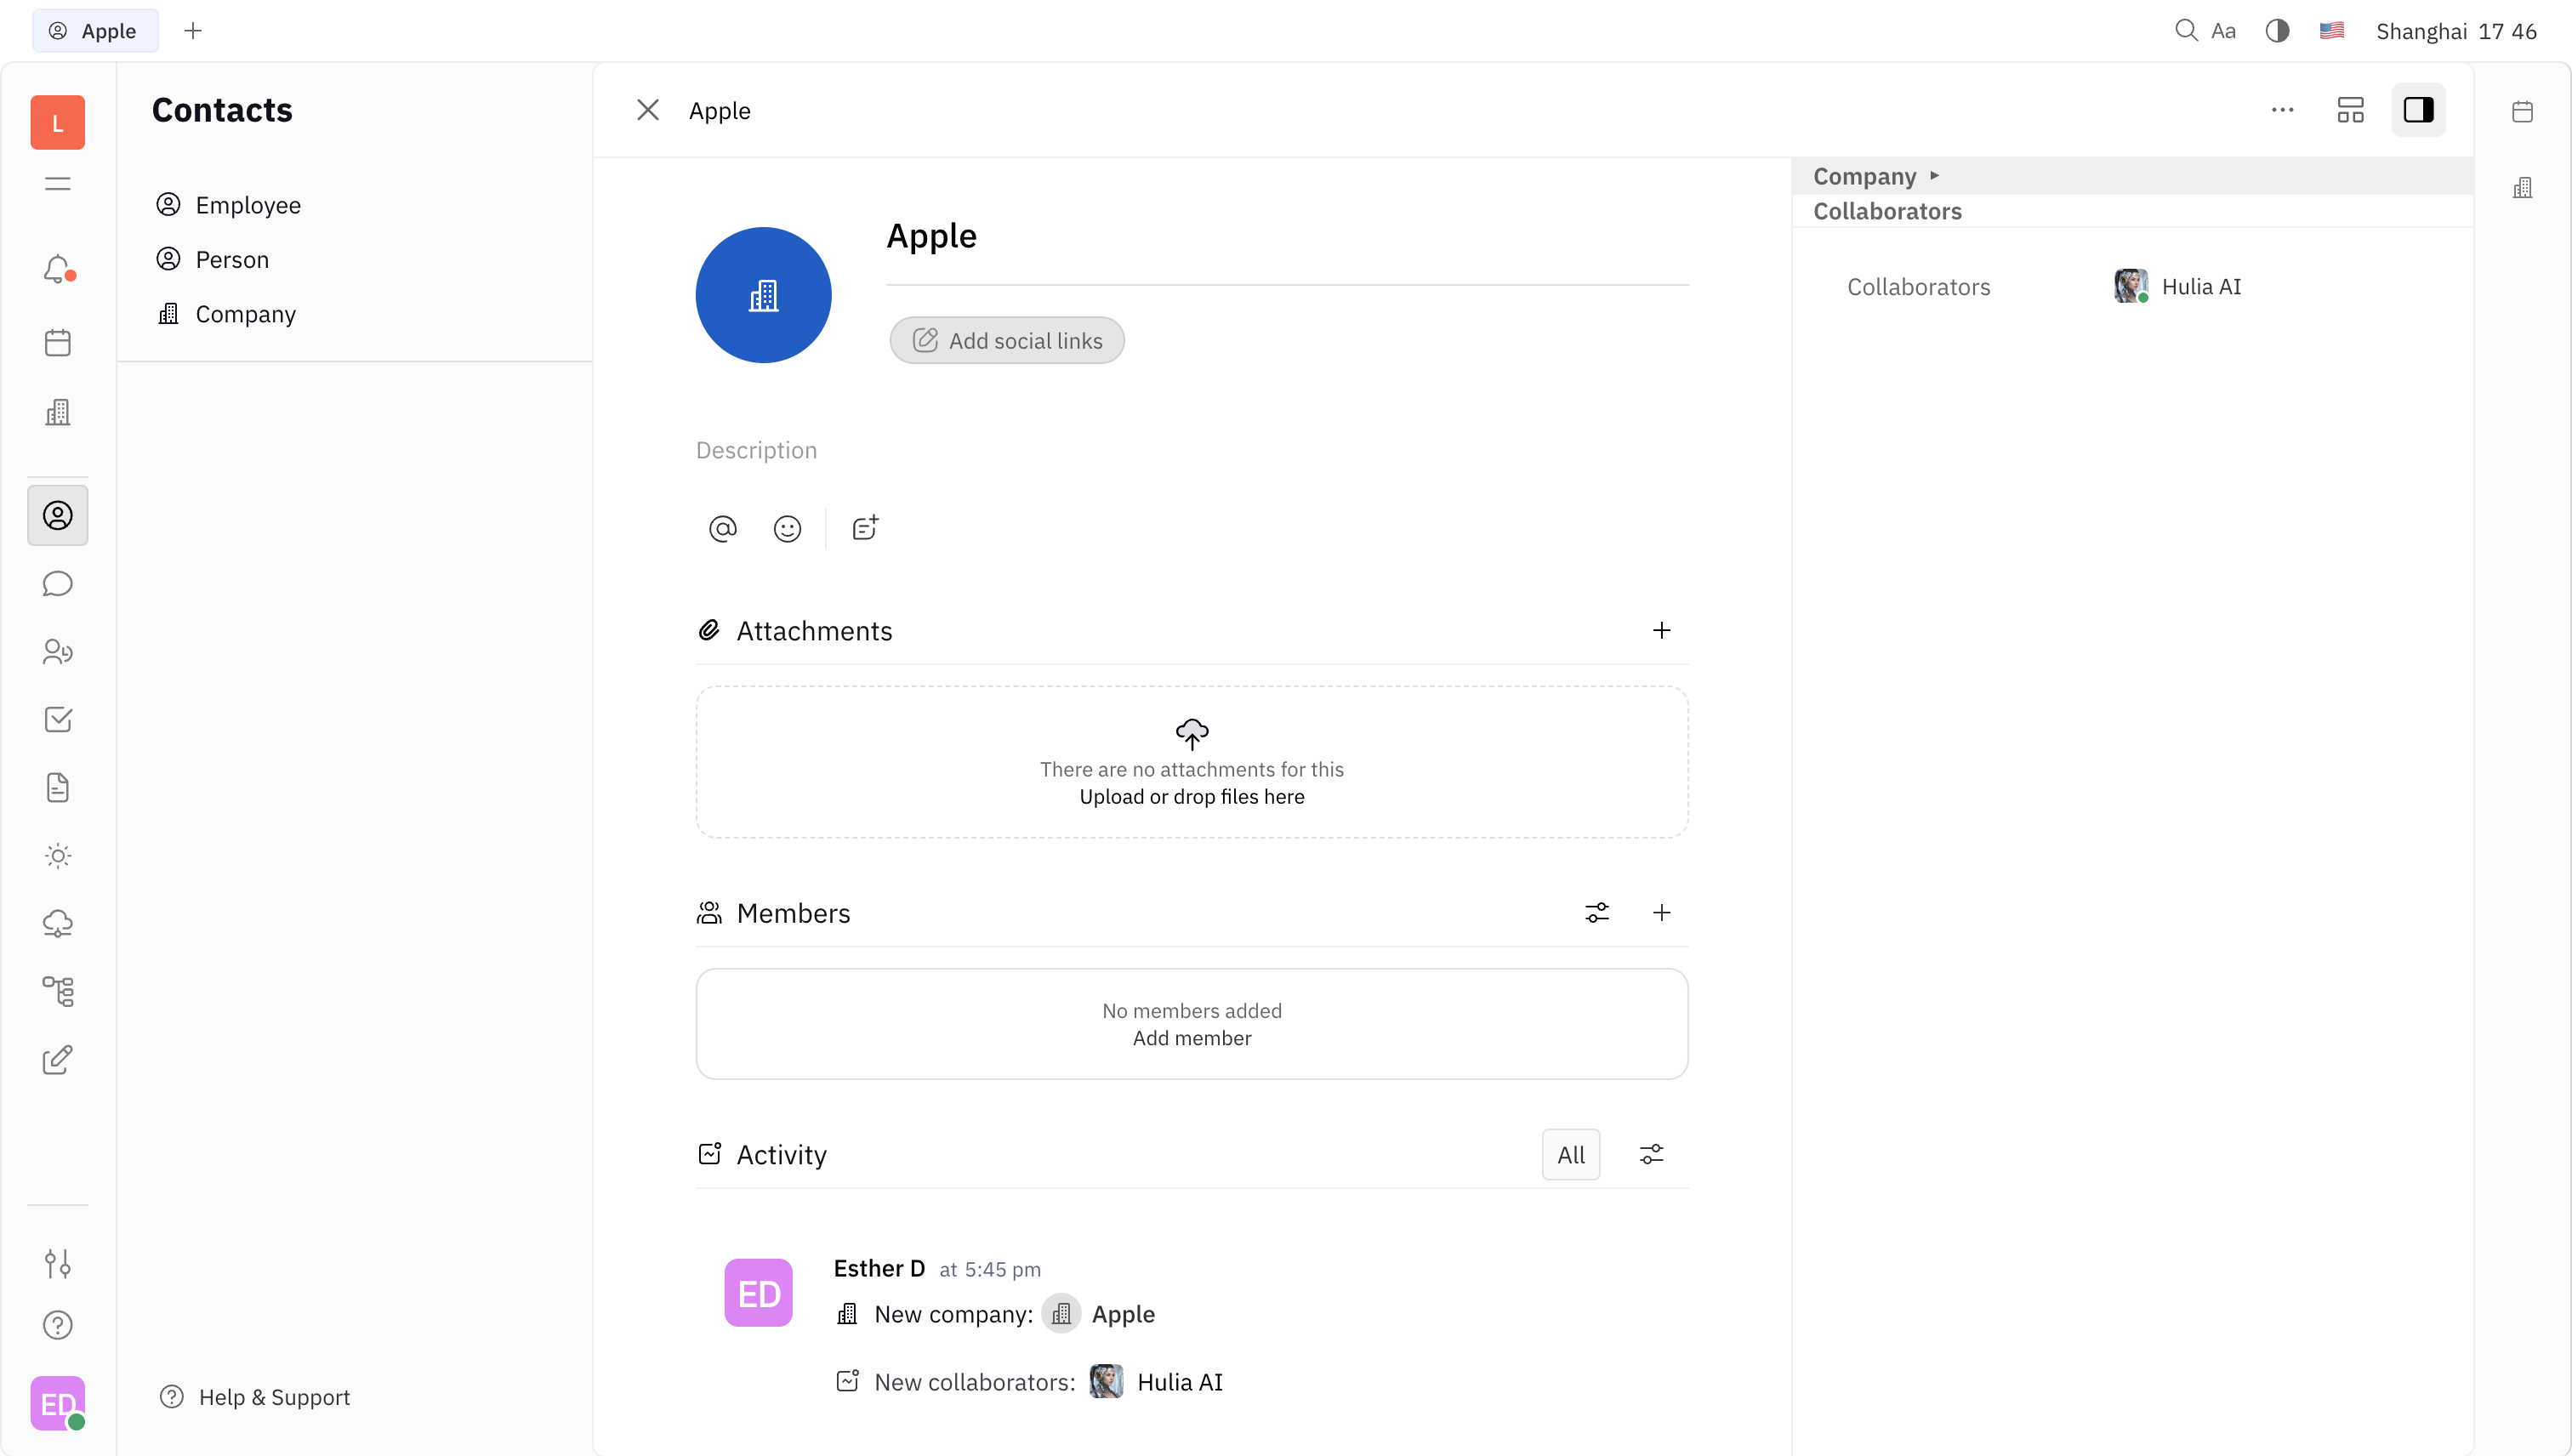Screen dimensions: 2572x1456
Task: Click the Add social links button
Action: [1006, 341]
